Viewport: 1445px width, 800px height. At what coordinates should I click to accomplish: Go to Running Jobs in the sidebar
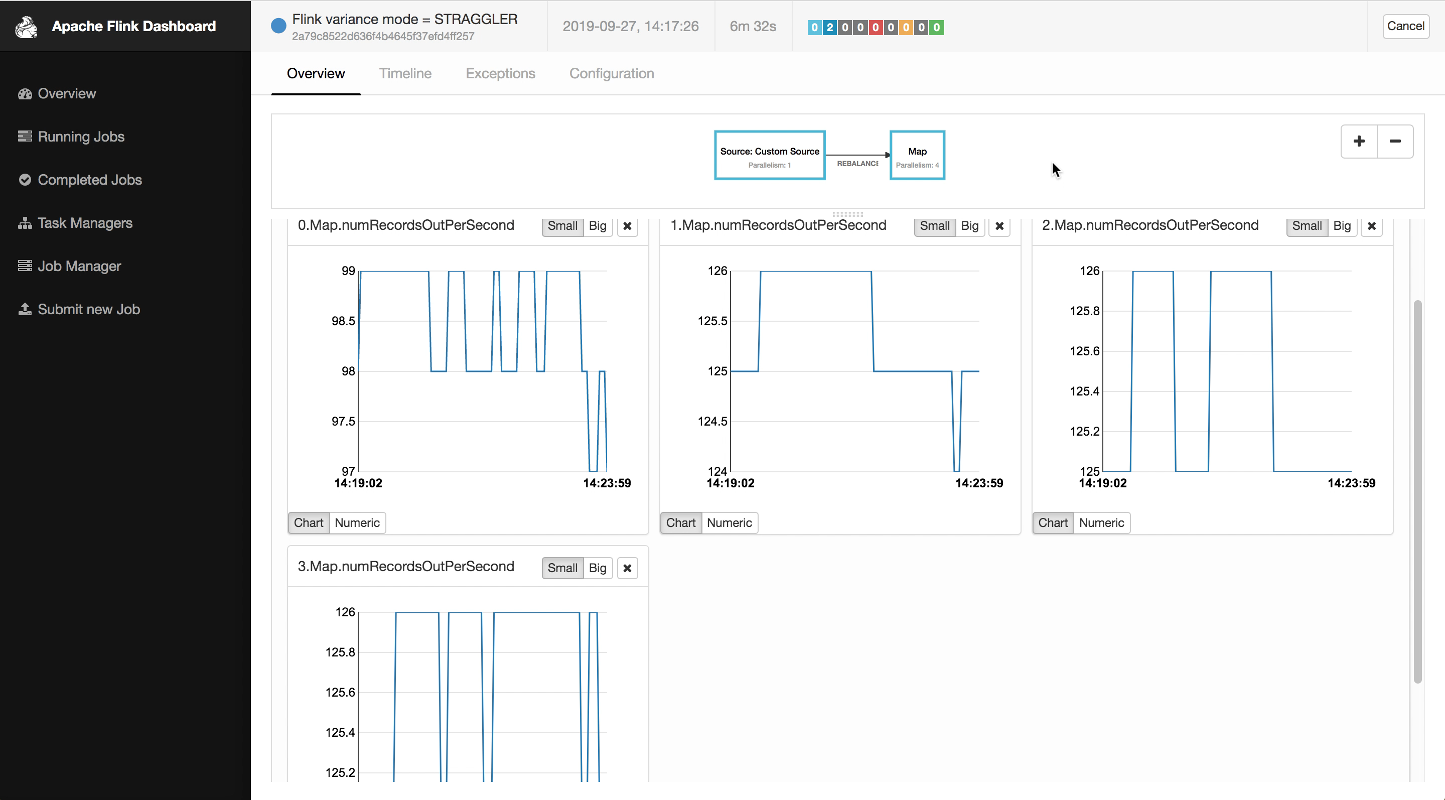click(x=81, y=137)
